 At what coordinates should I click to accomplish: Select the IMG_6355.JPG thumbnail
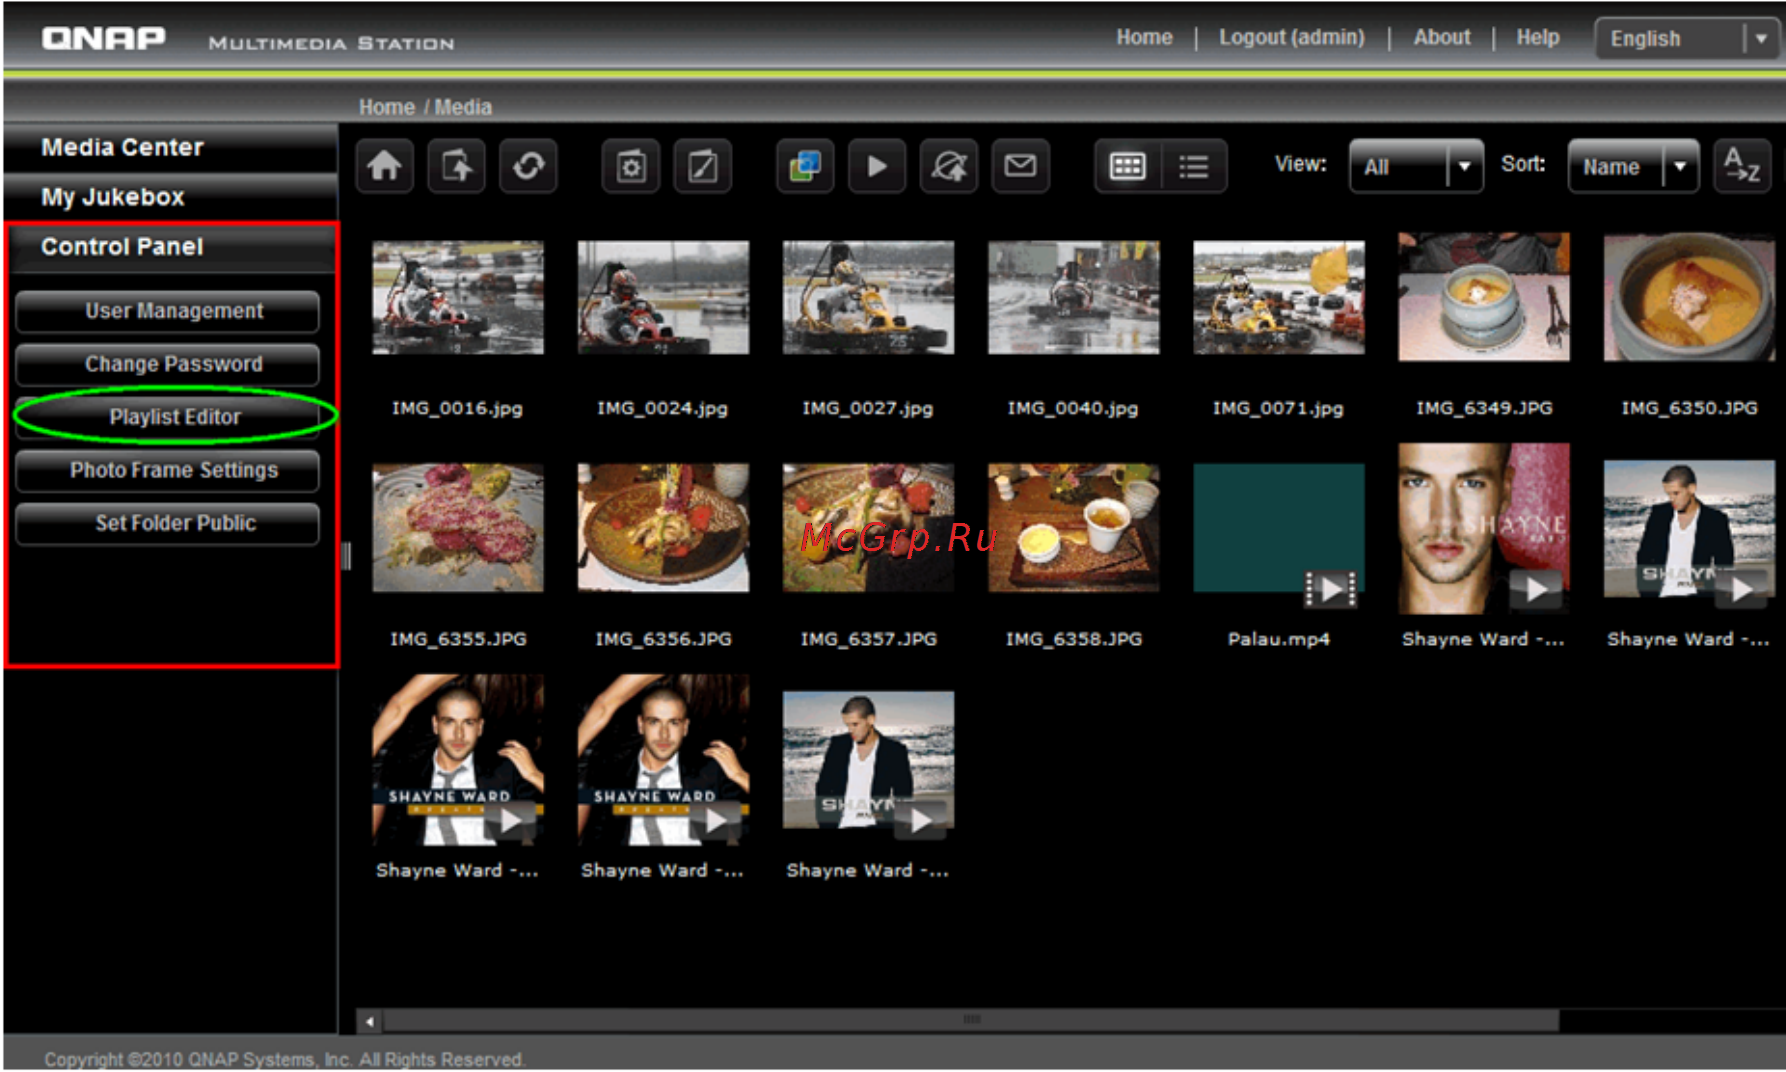(x=458, y=528)
